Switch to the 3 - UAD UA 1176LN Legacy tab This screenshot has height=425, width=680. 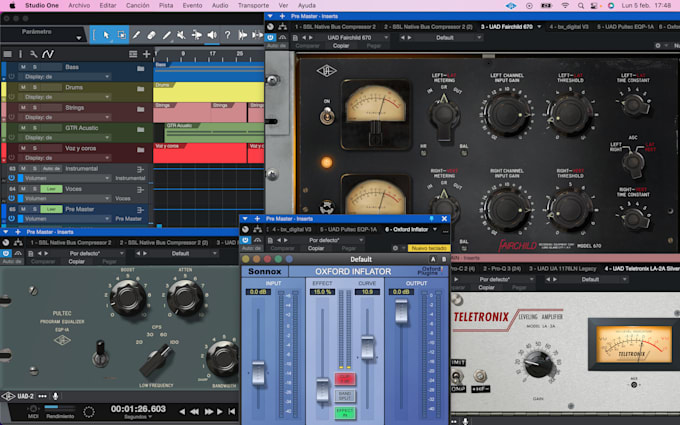point(562,269)
